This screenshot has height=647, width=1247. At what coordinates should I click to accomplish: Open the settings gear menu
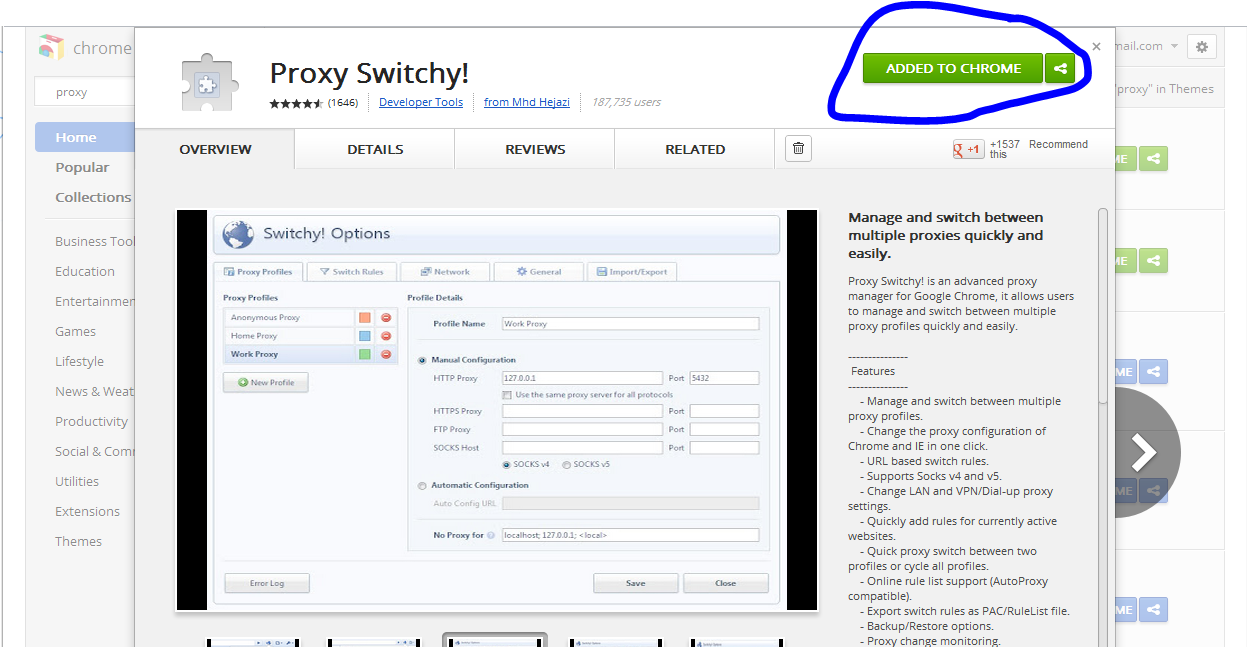[1202, 46]
